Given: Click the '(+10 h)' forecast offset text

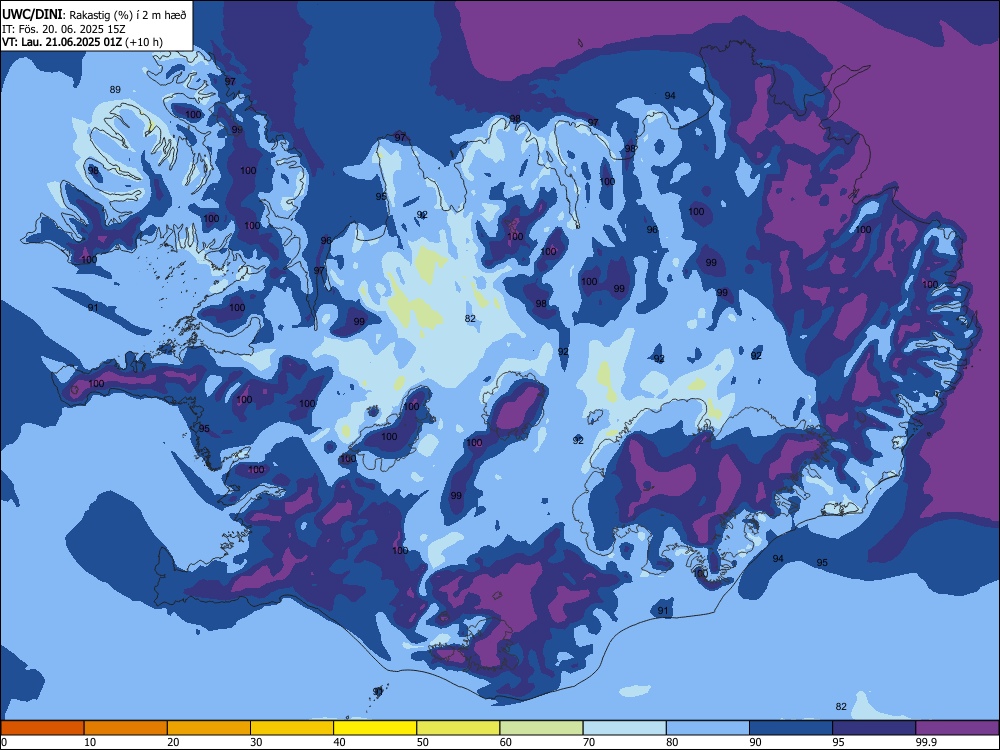Looking at the screenshot, I should pos(145,42).
